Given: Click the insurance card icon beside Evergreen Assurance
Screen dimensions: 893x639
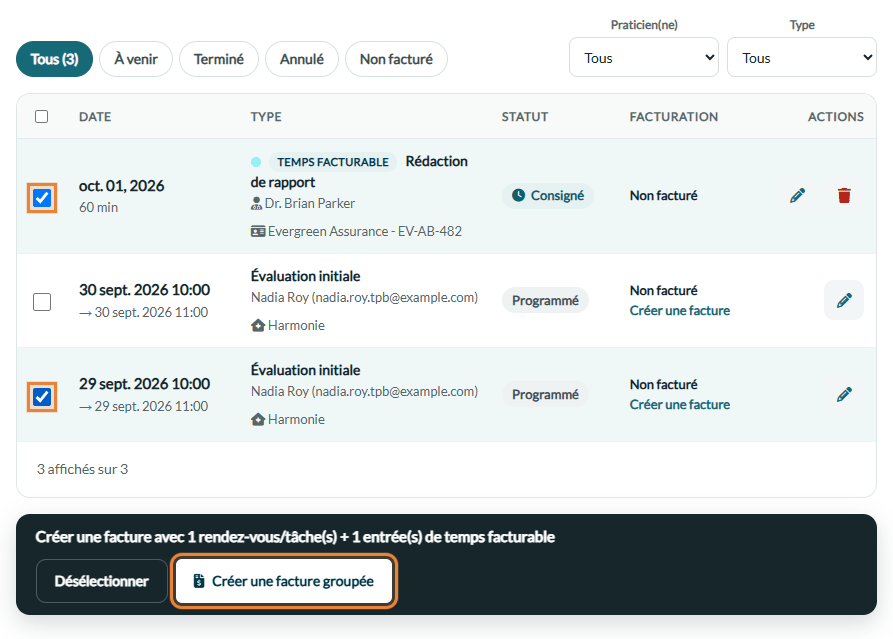Looking at the screenshot, I should pos(258,231).
